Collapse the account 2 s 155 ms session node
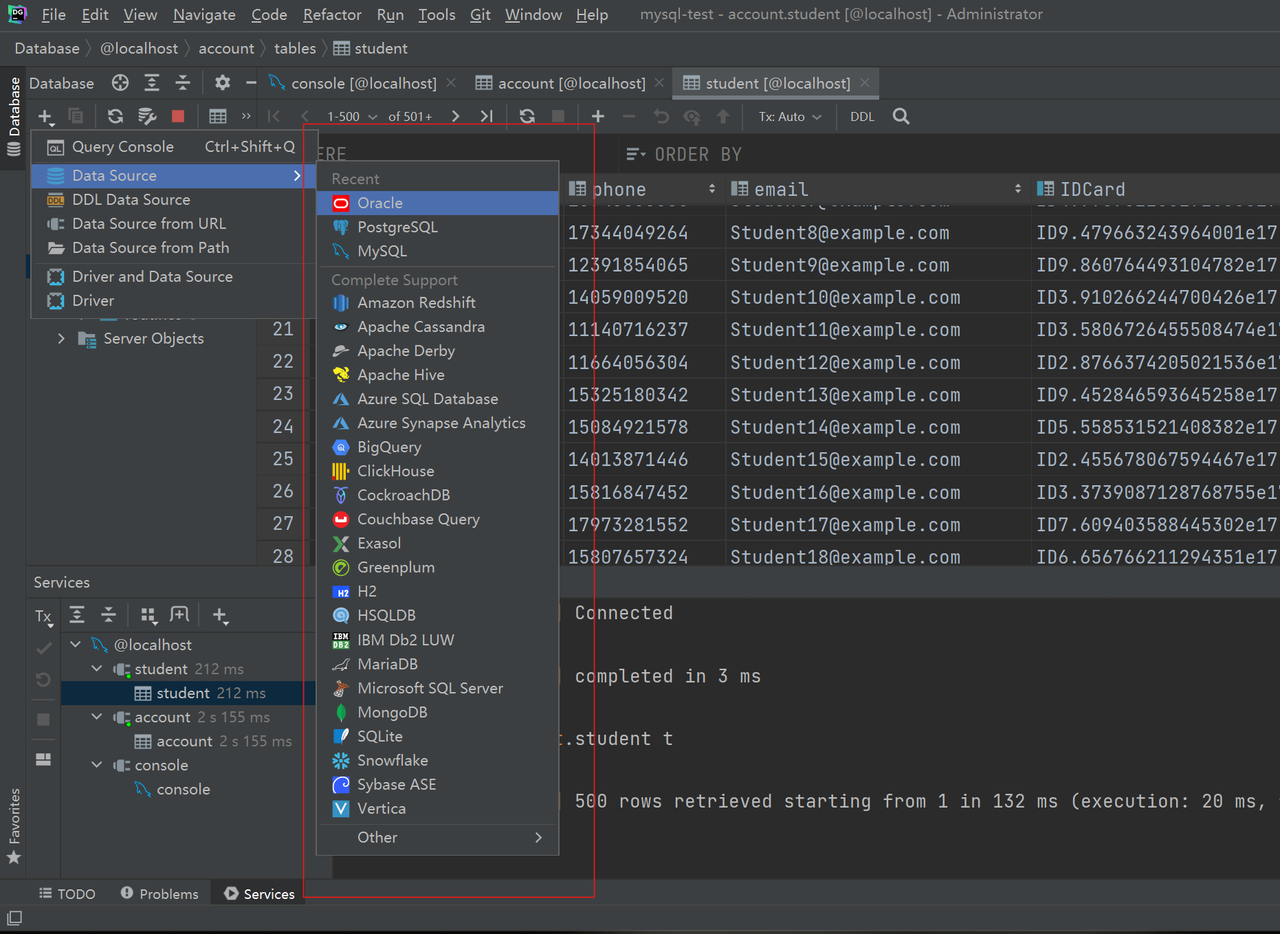 [97, 717]
